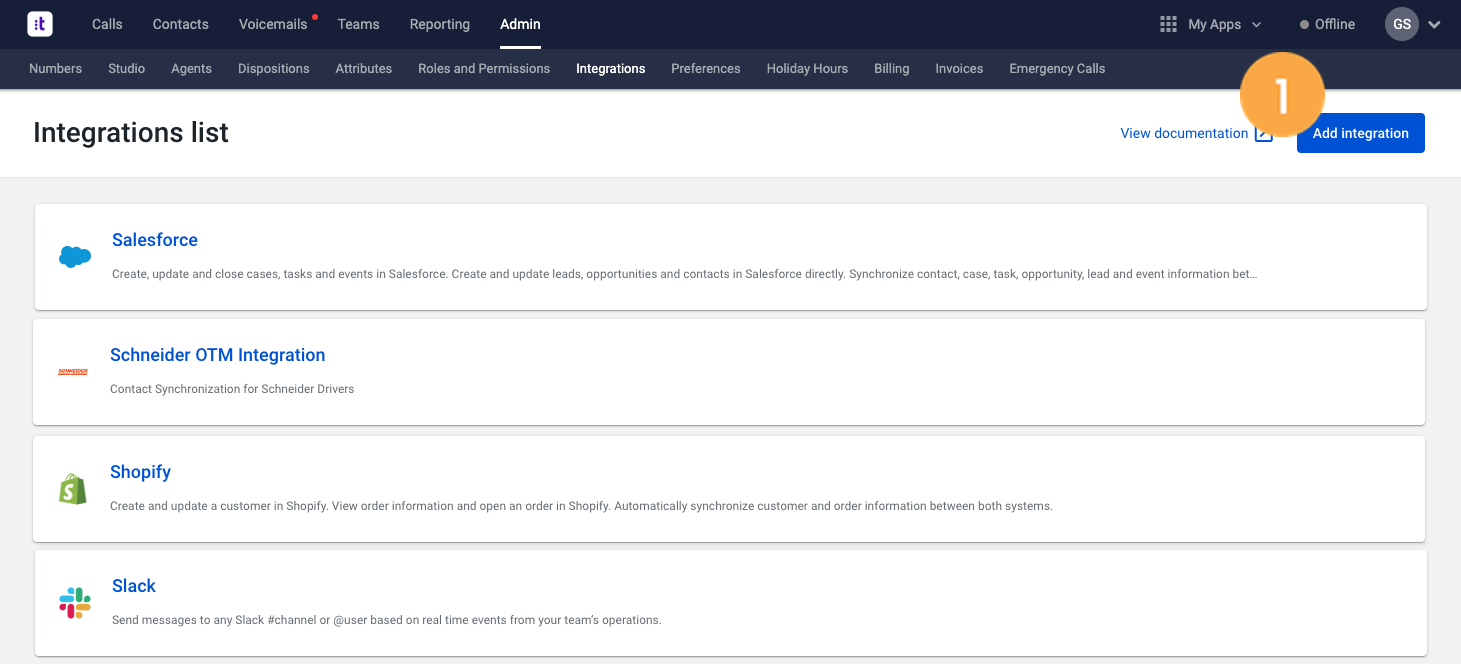
Task: Open the Calls tab
Action: pos(107,24)
